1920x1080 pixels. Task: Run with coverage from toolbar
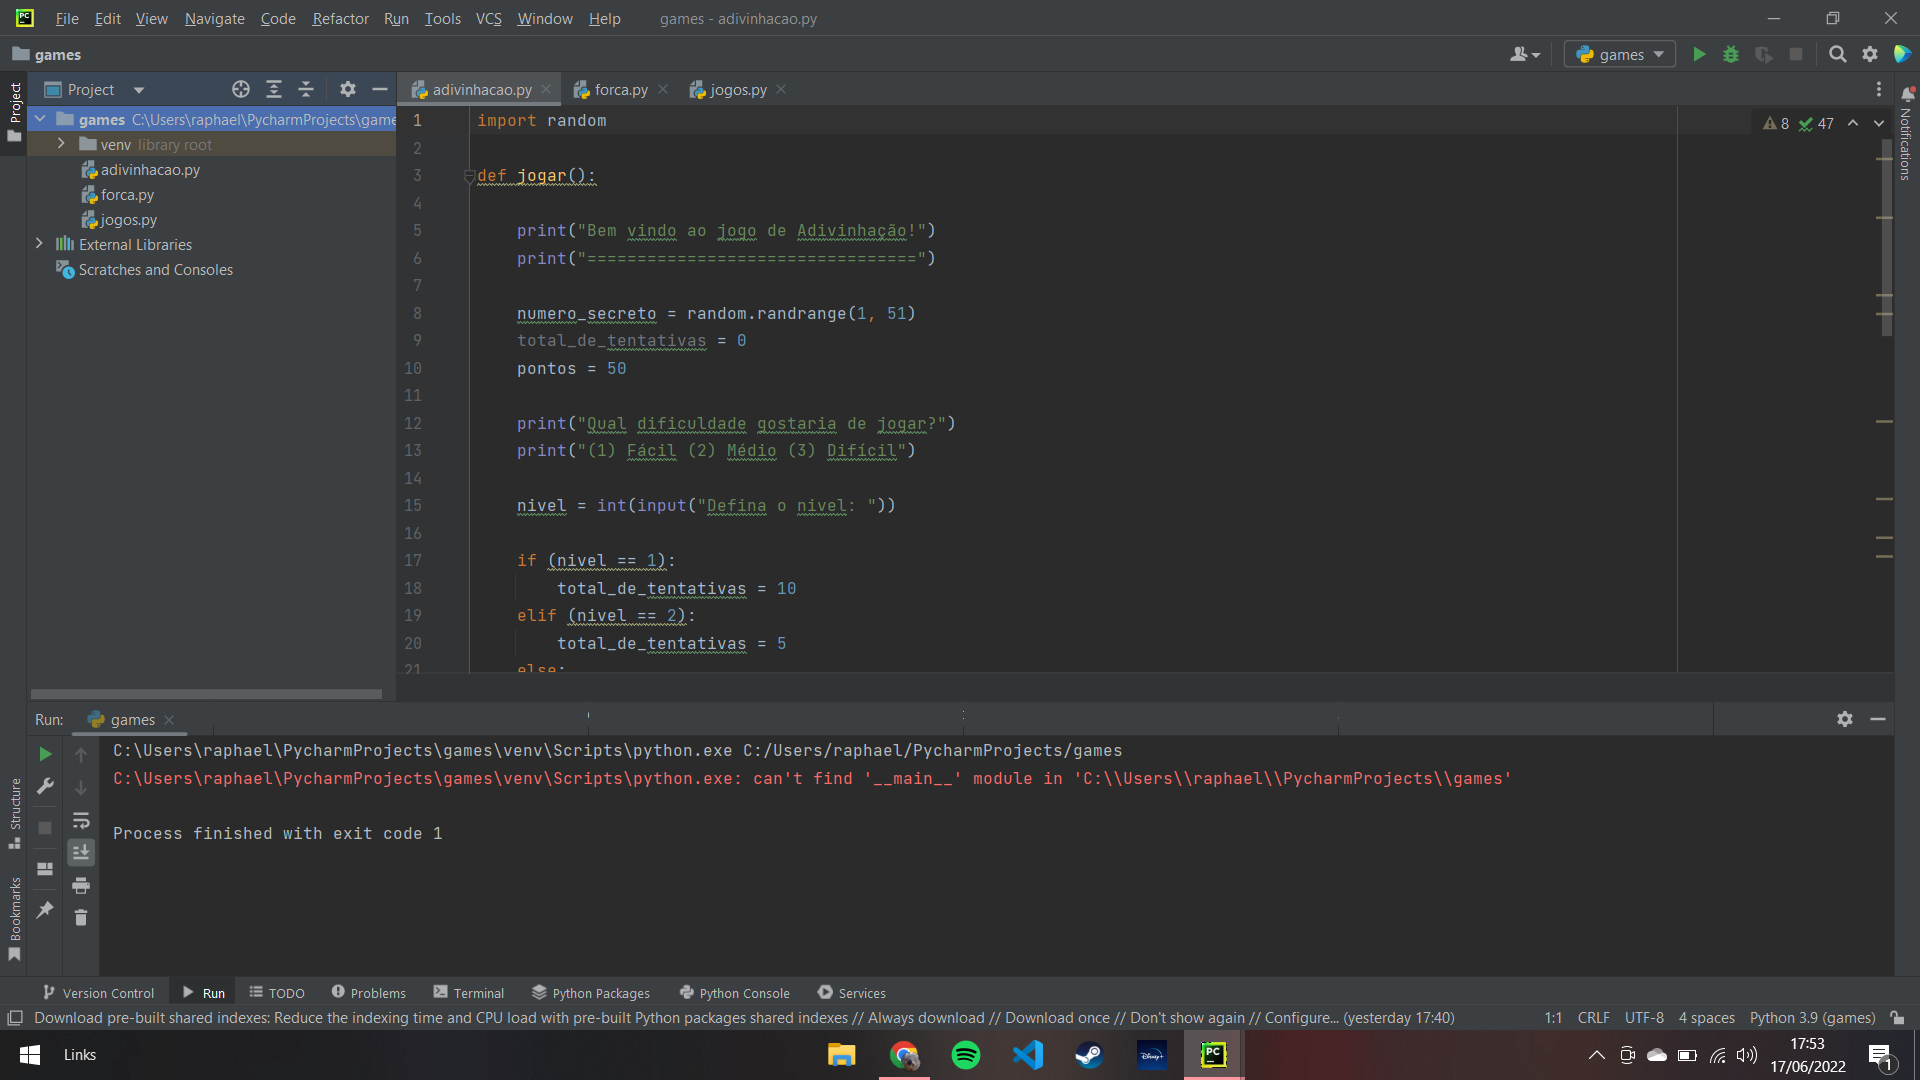[x=1764, y=54]
